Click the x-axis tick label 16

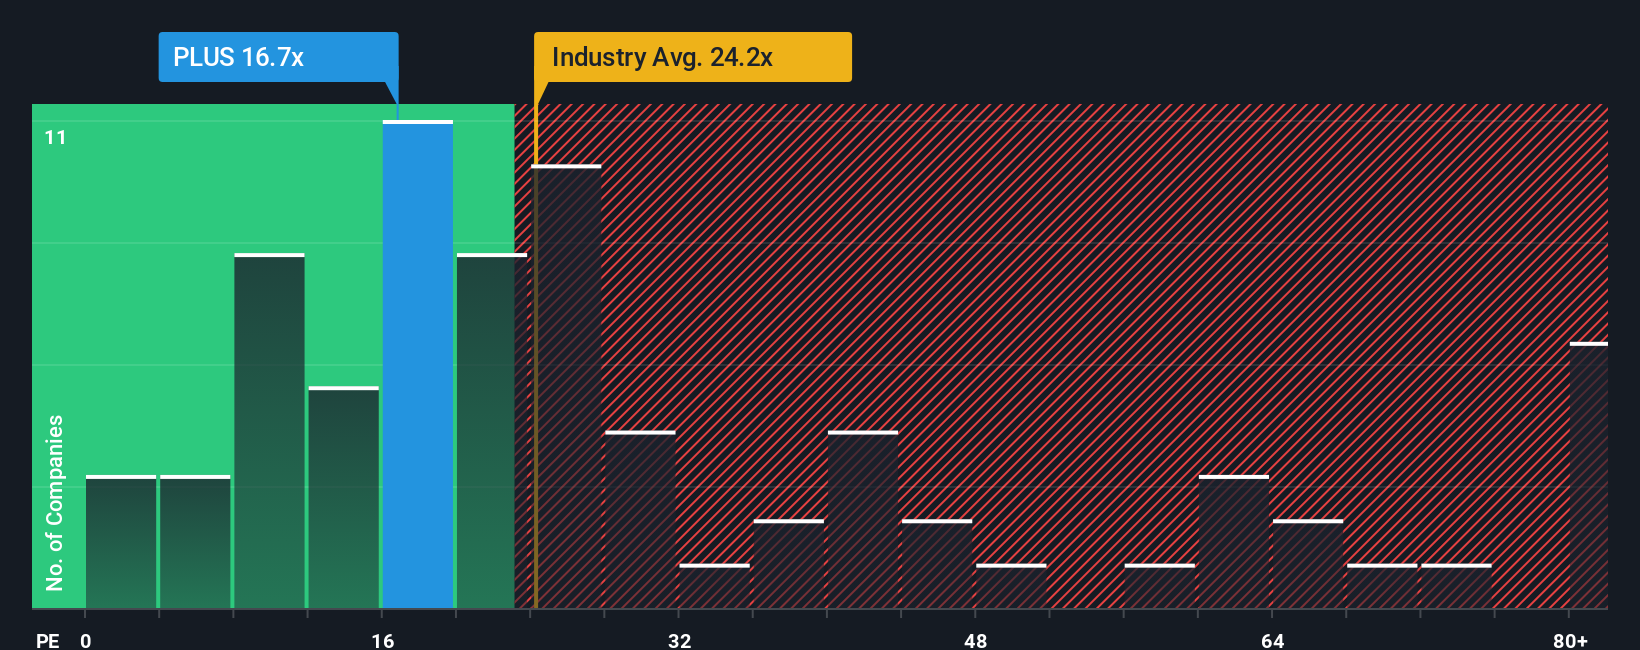coord(383,640)
